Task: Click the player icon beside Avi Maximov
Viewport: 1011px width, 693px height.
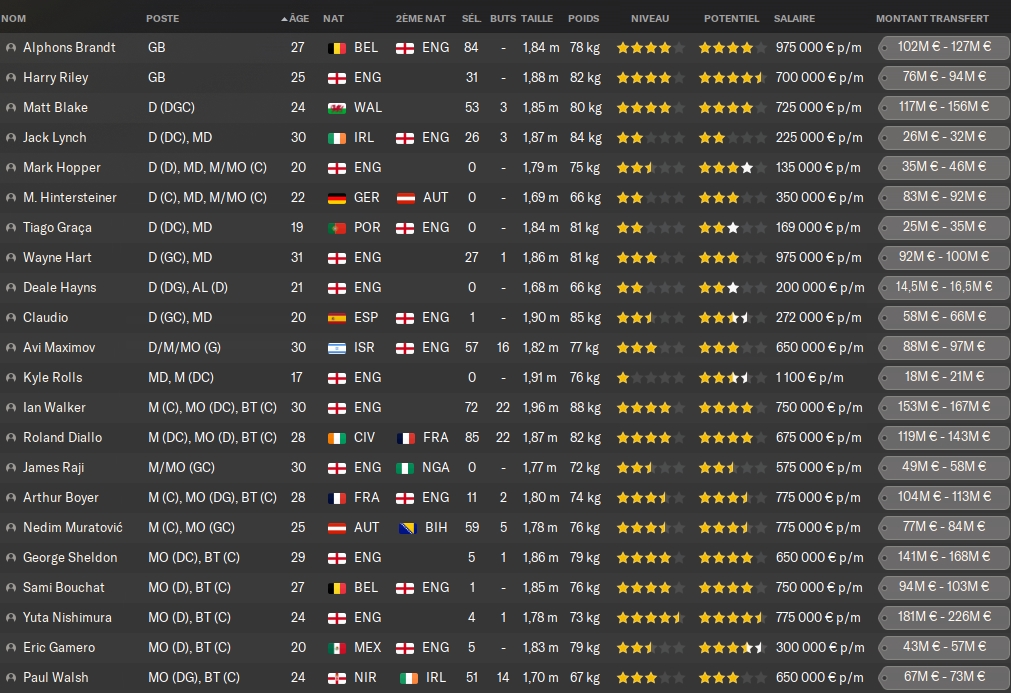Action: [x=10, y=347]
